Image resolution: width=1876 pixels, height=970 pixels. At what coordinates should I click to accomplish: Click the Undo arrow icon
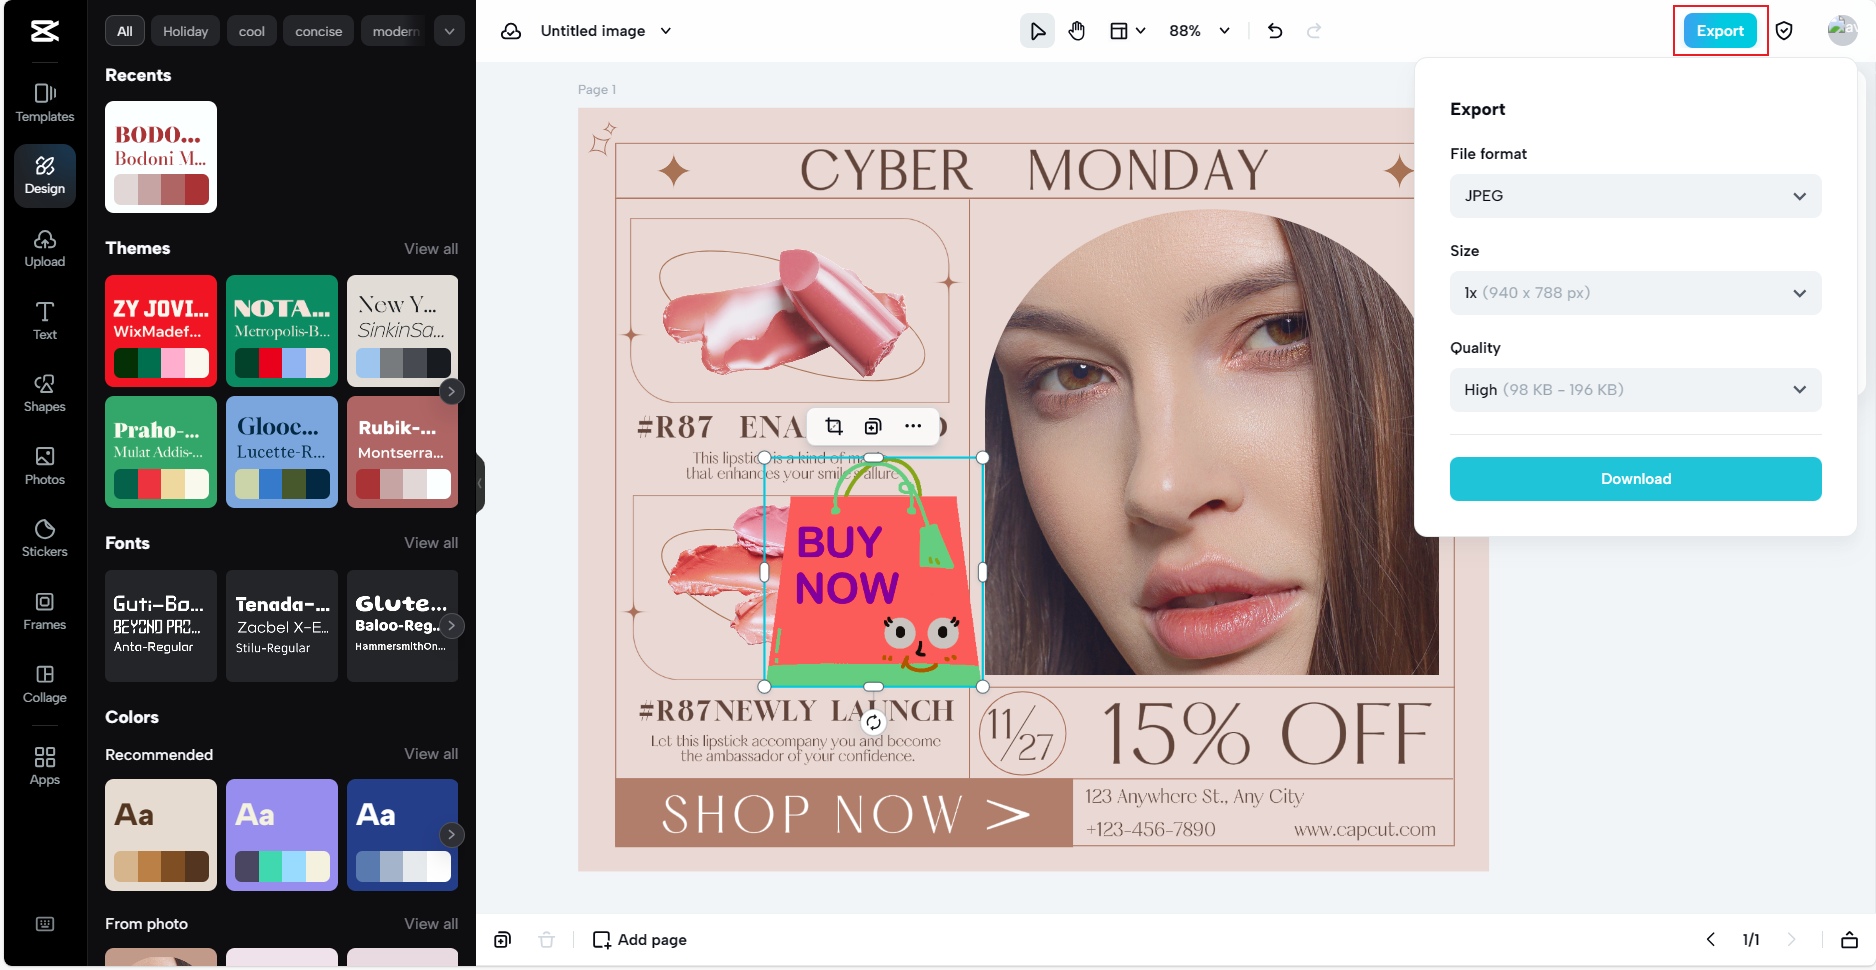coord(1275,31)
